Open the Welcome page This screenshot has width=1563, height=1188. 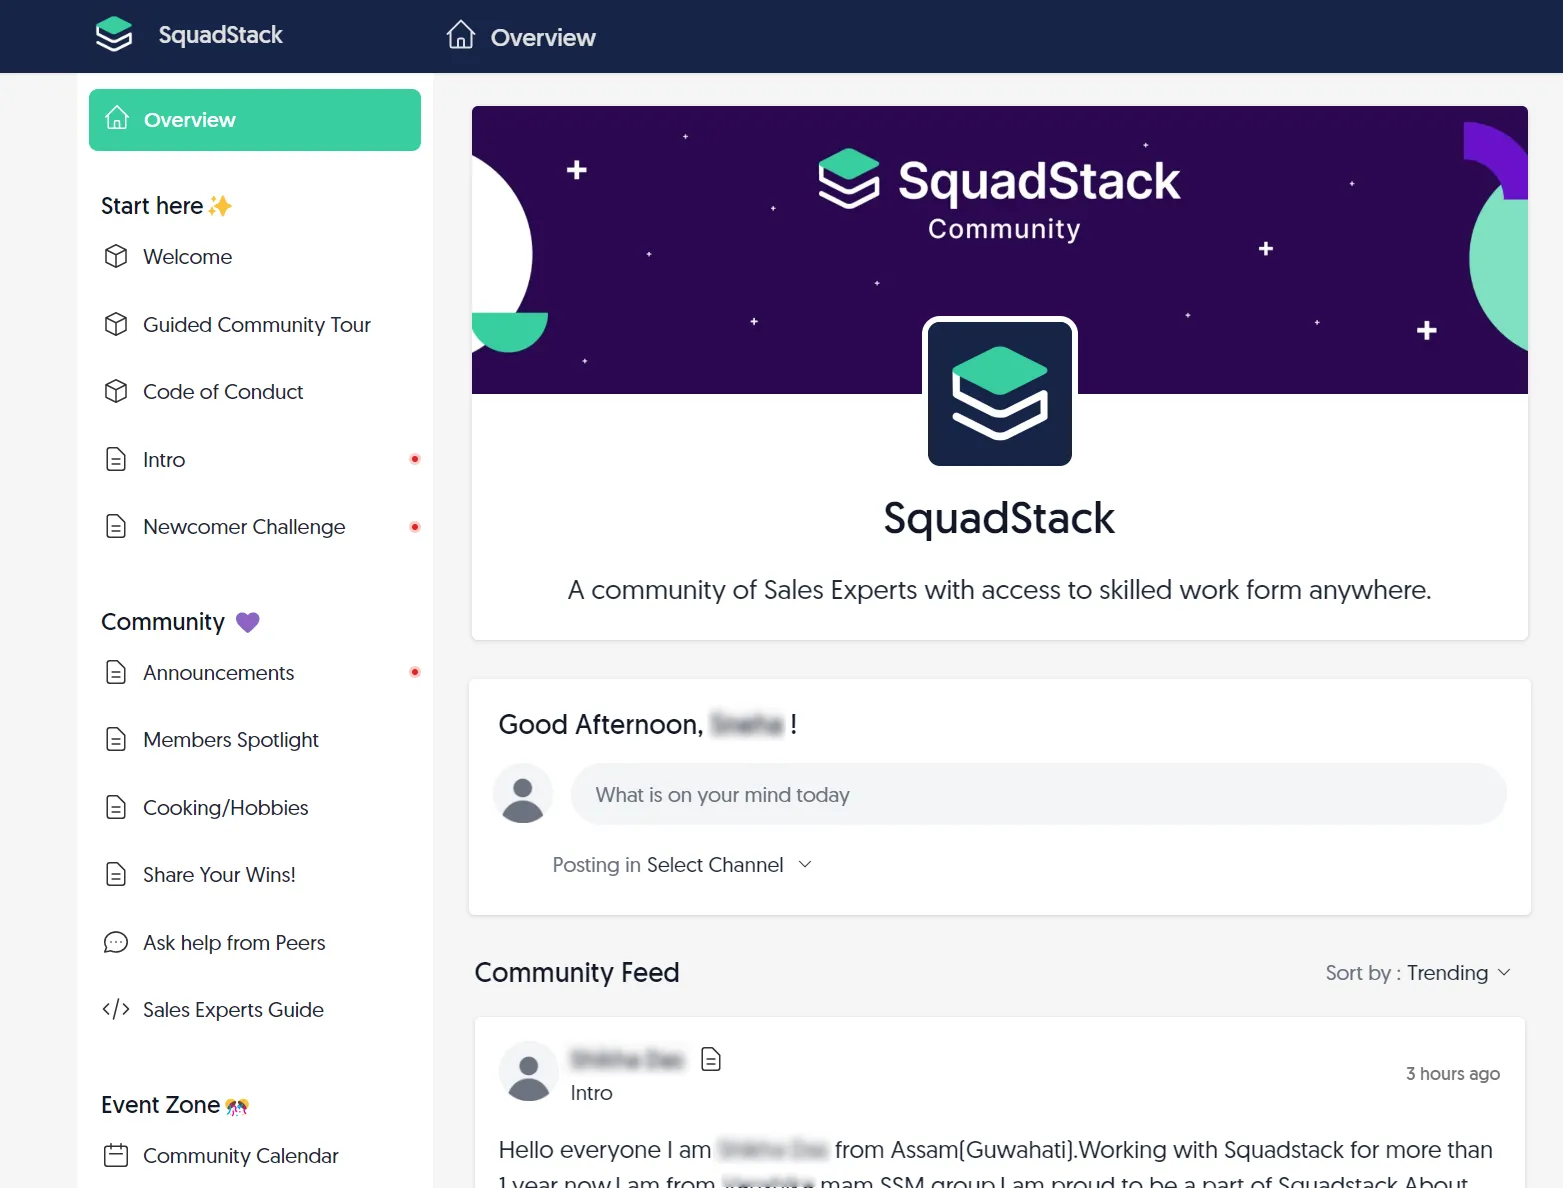click(x=187, y=257)
